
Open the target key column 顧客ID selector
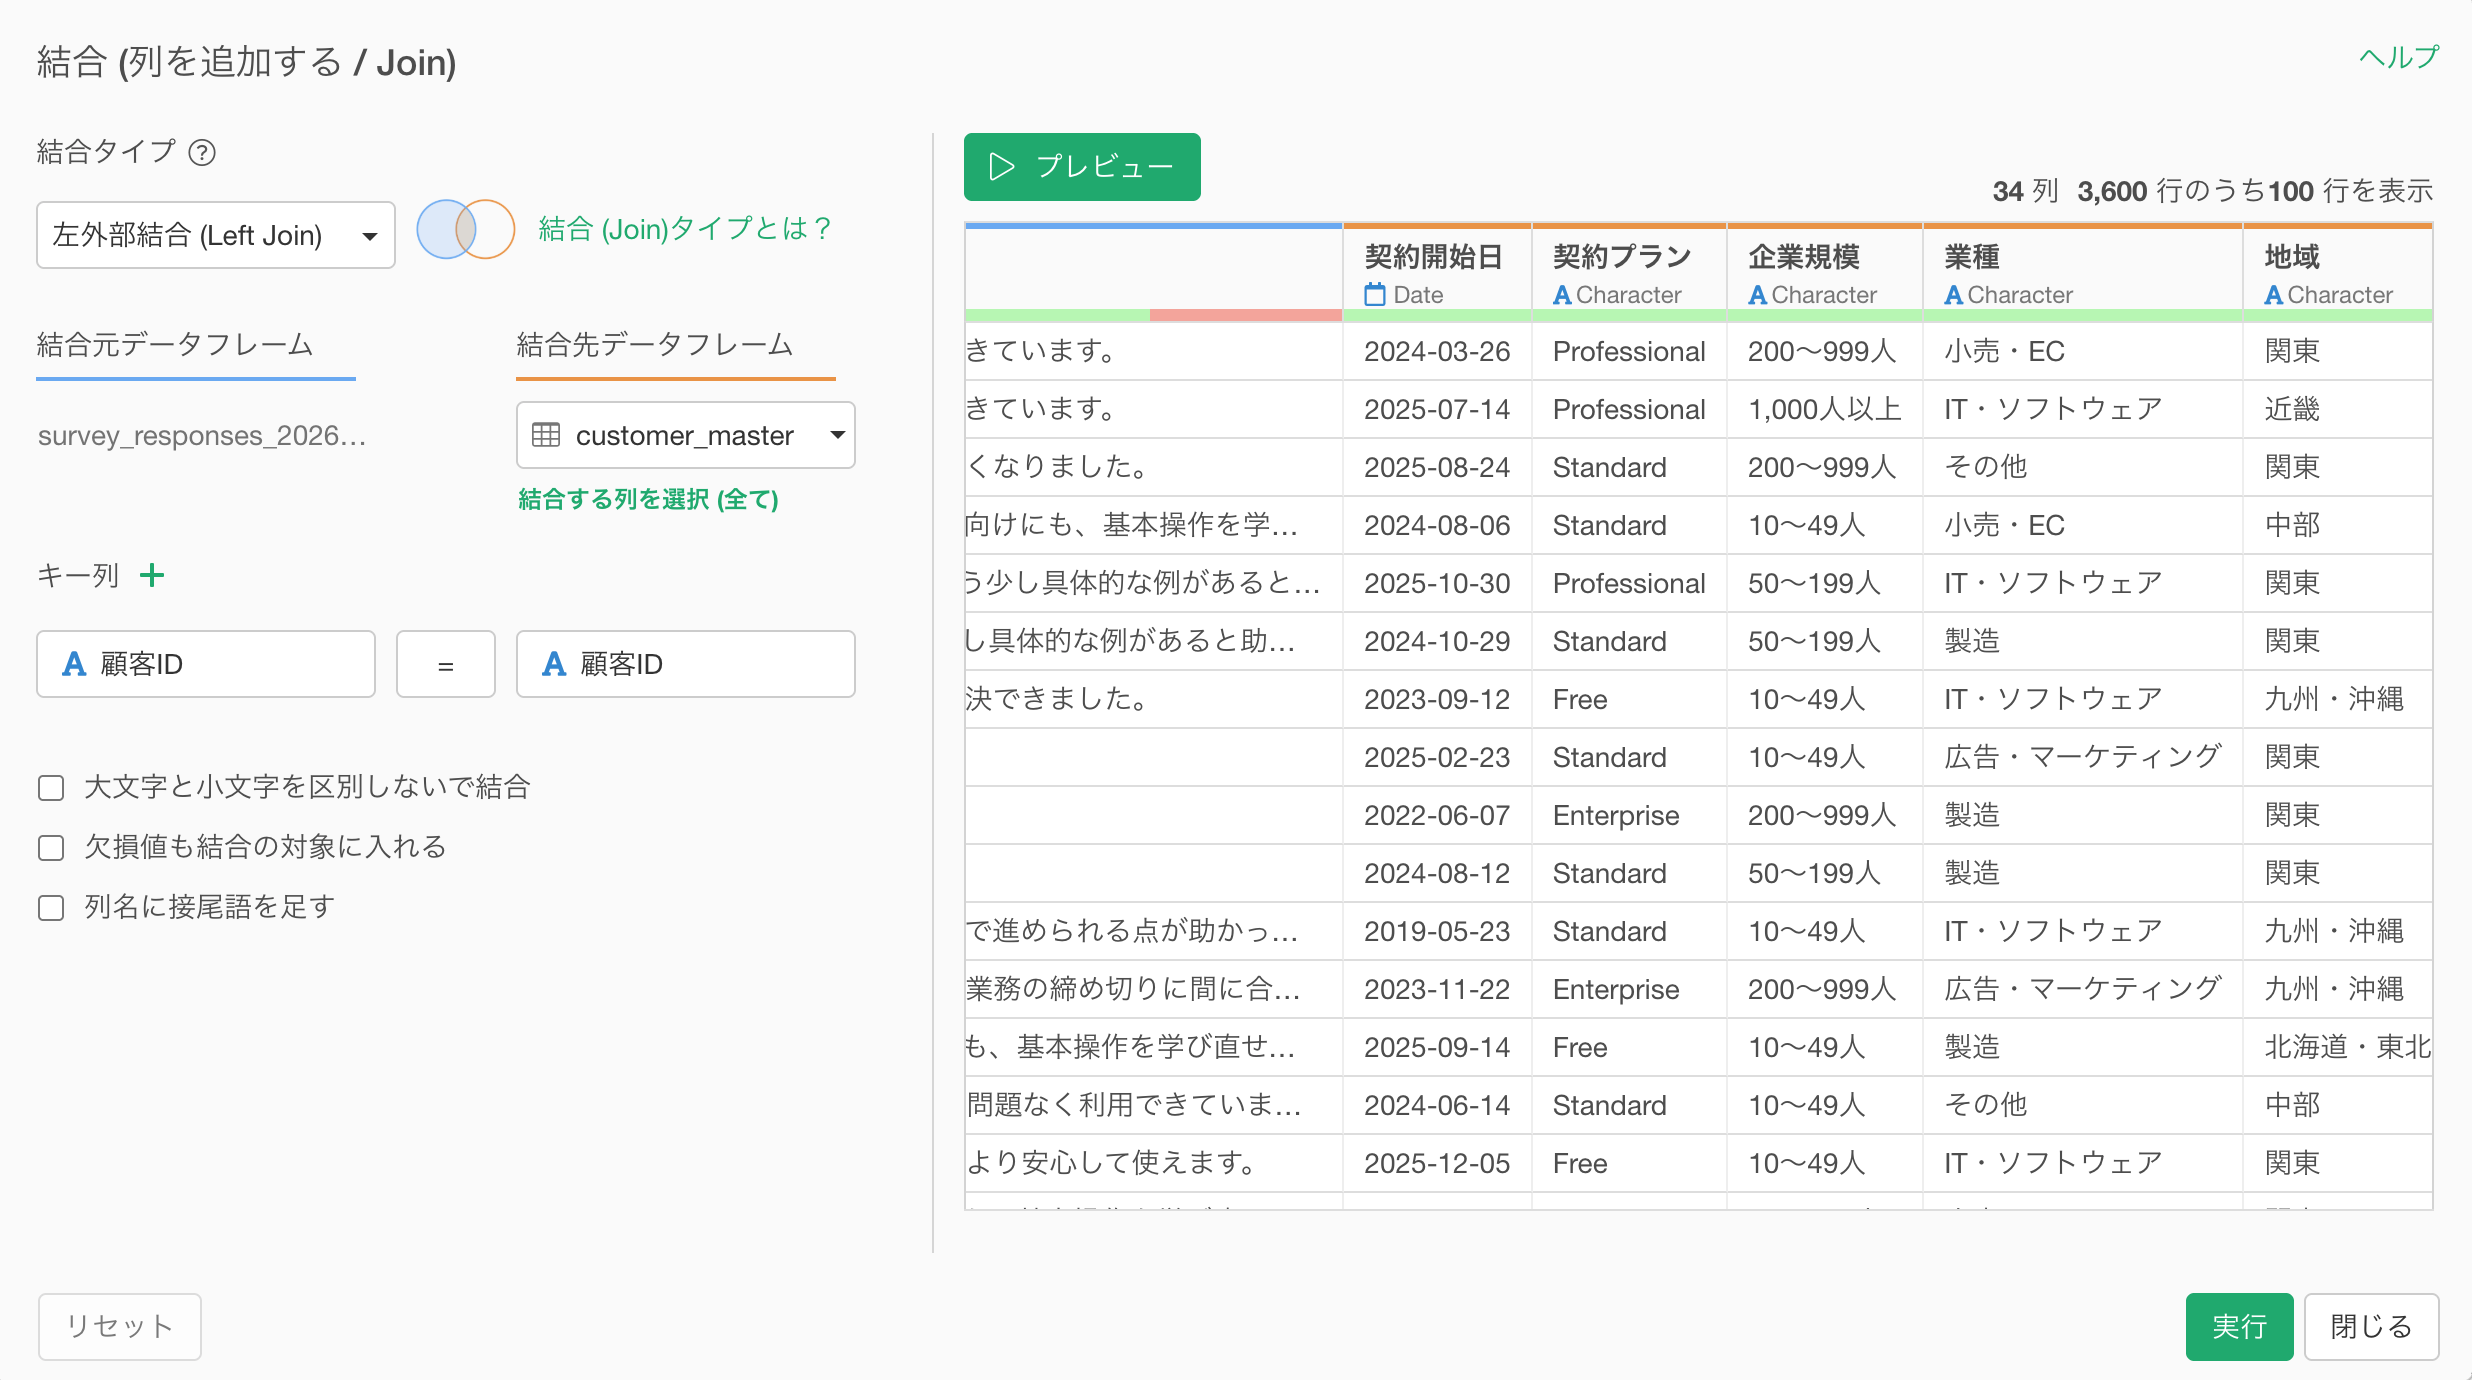pos(686,664)
